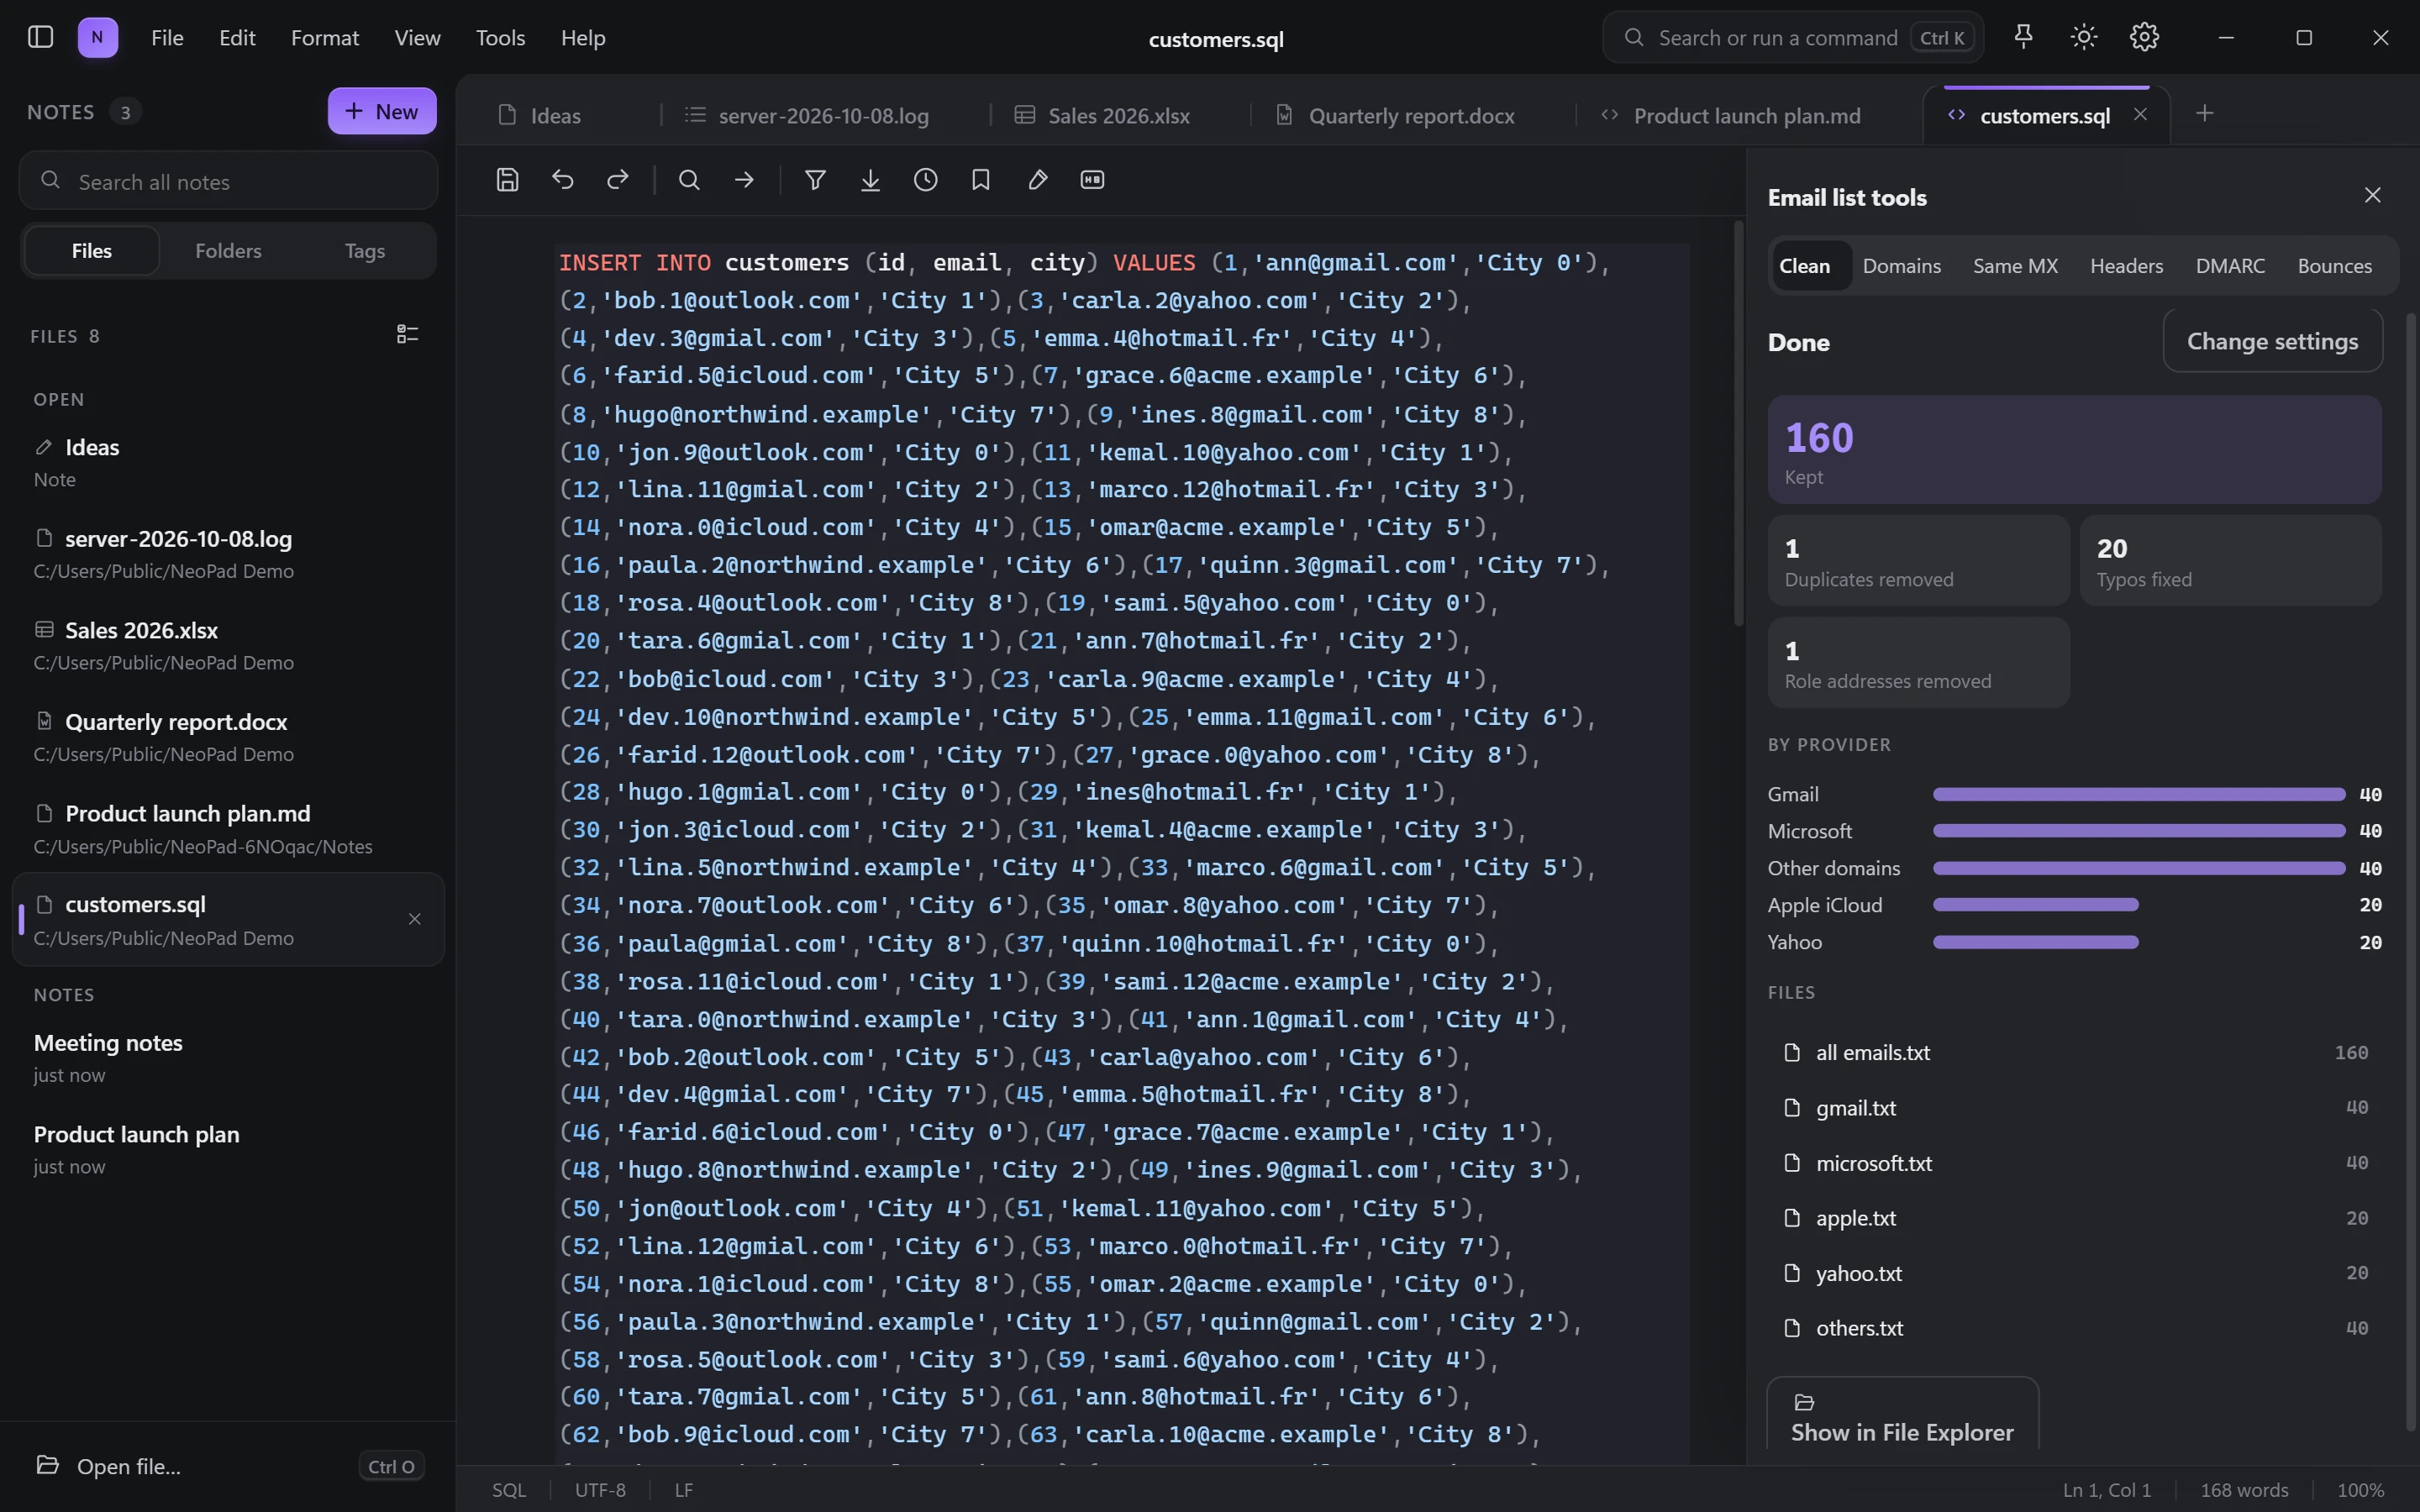Screen dimensions: 2420x1512
Task: Switch sidebar to Tags view
Action: (x=365, y=251)
